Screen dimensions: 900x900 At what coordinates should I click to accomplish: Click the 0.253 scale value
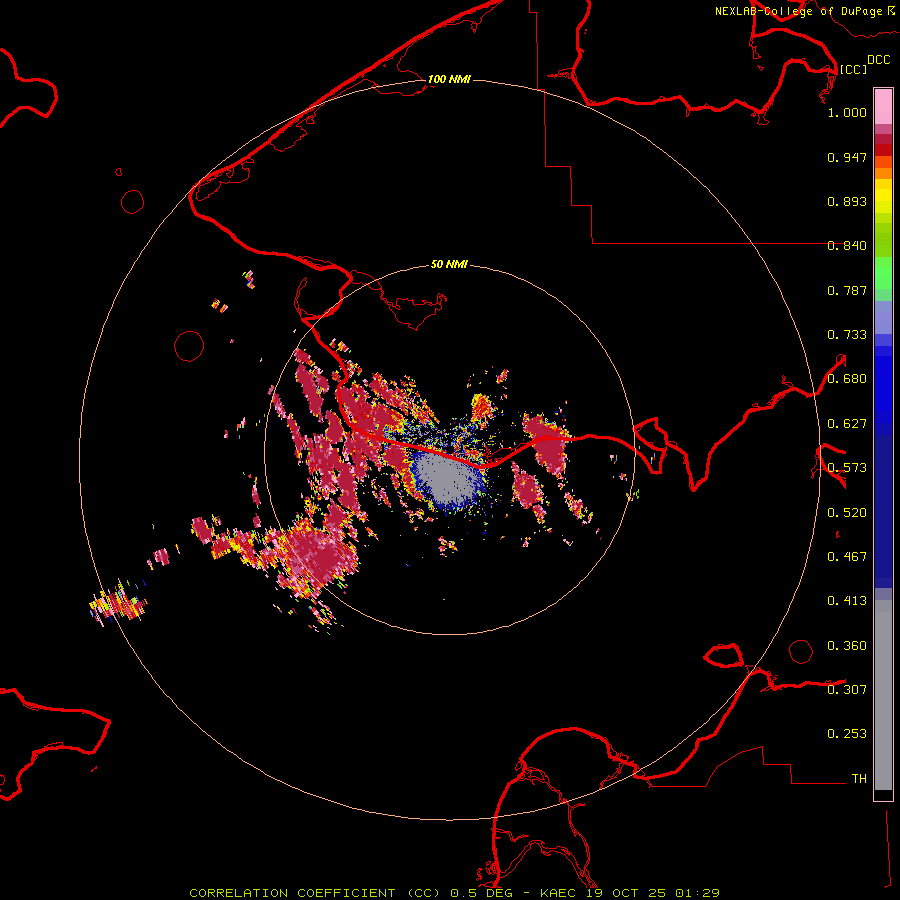pyautogui.click(x=847, y=734)
